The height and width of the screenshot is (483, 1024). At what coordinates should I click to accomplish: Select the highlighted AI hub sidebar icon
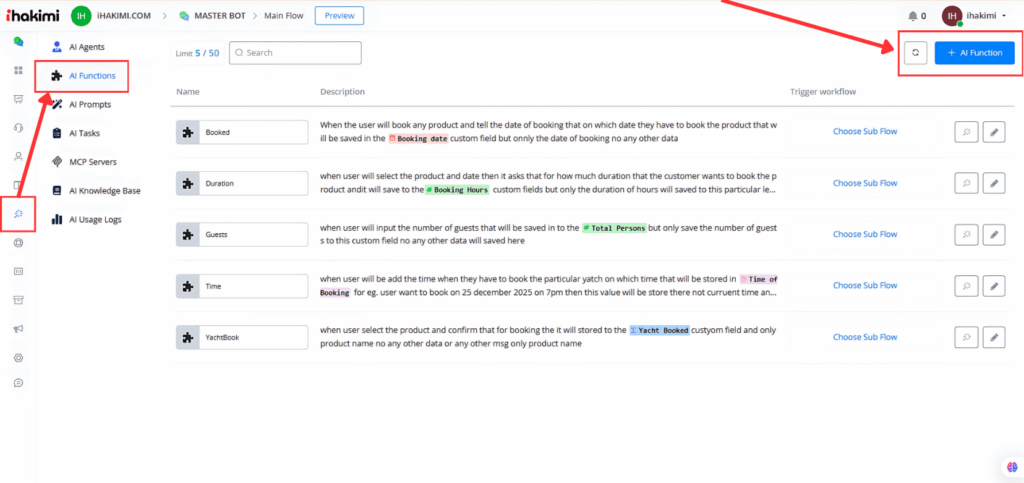(x=18, y=214)
